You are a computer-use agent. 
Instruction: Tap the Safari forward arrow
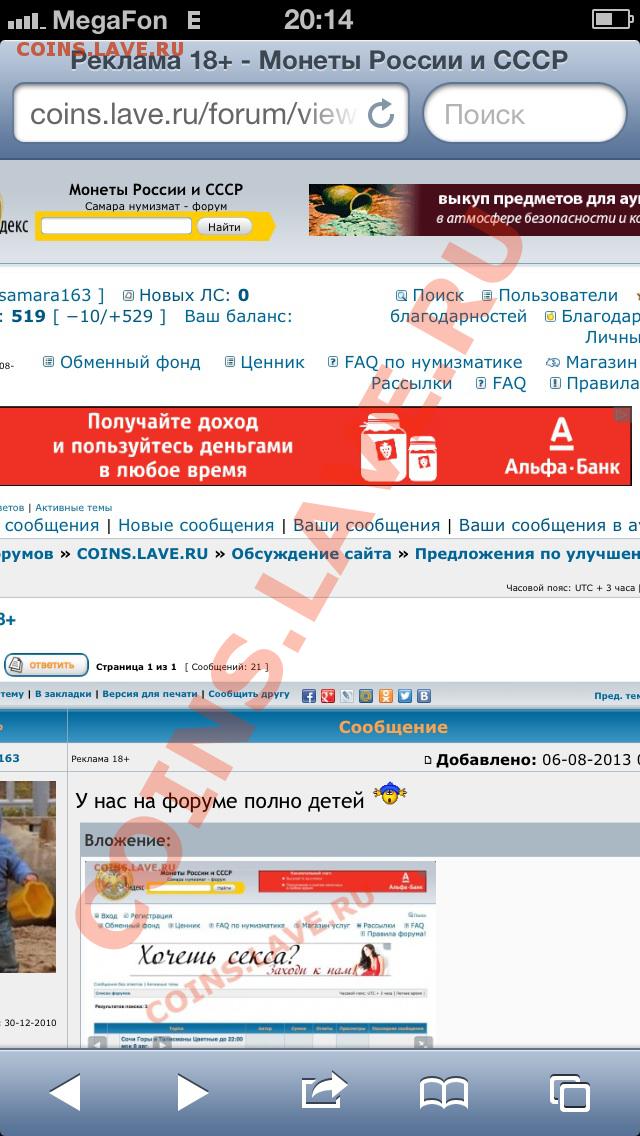(x=192, y=1093)
